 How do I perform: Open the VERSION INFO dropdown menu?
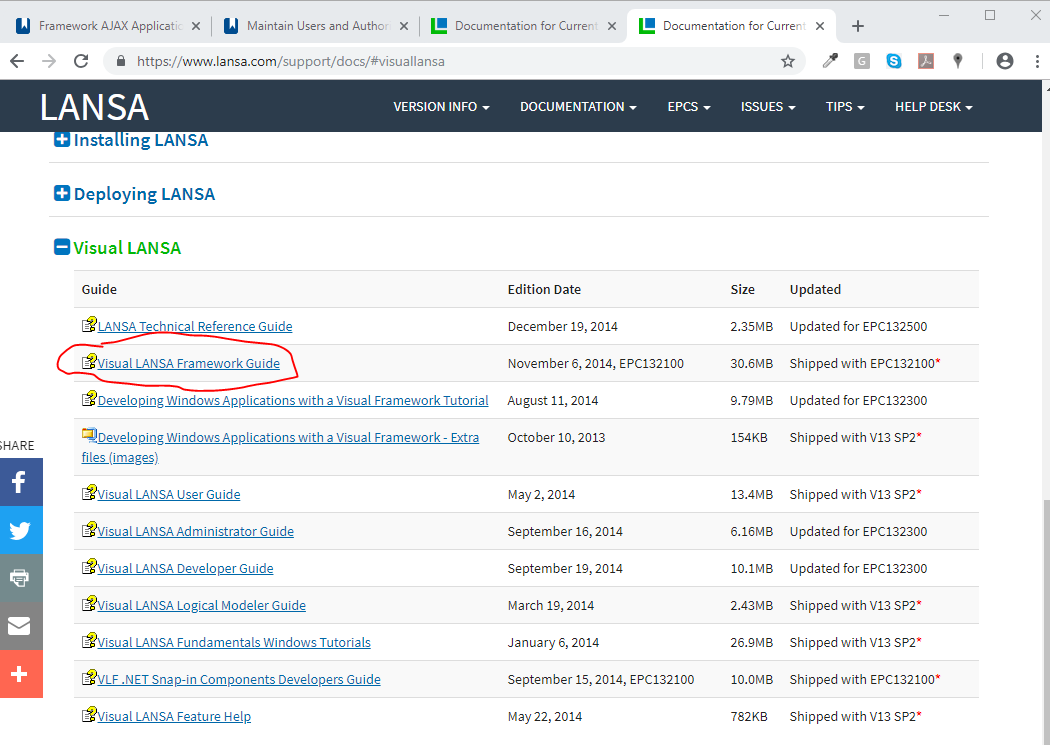(441, 107)
